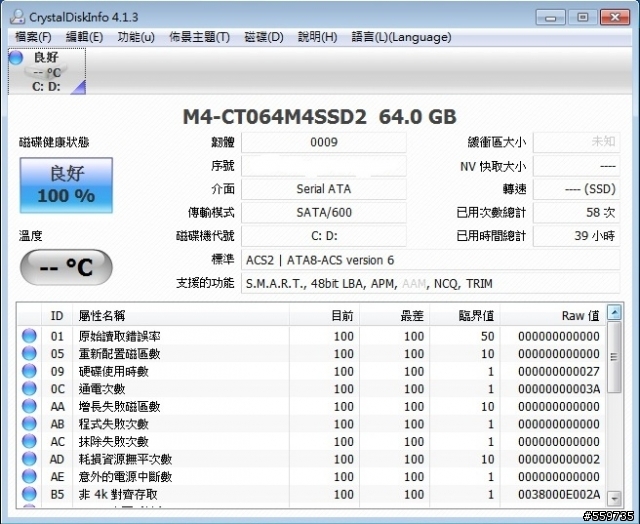Click the 標準 field showing ACS2 | ATA8-ACS
The width and height of the screenshot is (640, 524).
[x=431, y=260]
